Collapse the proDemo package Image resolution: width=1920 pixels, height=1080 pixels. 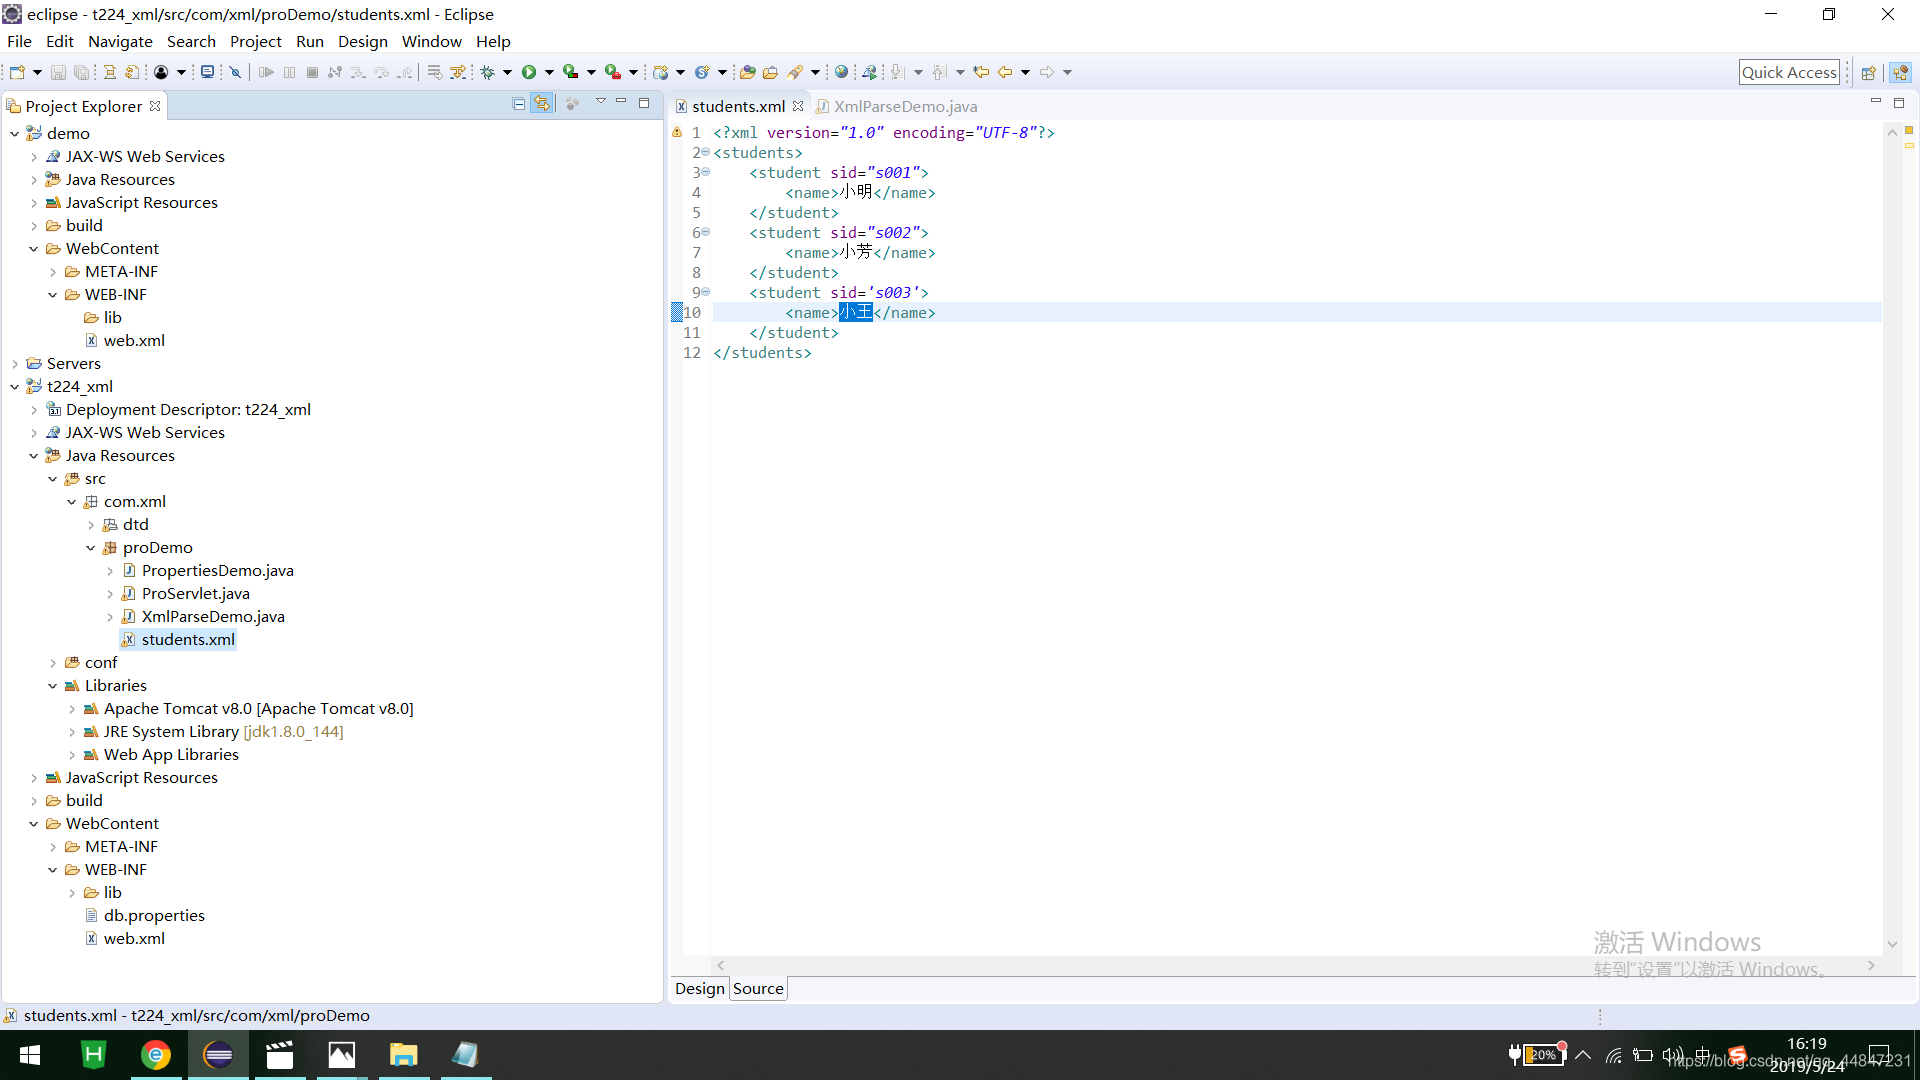pos(91,548)
